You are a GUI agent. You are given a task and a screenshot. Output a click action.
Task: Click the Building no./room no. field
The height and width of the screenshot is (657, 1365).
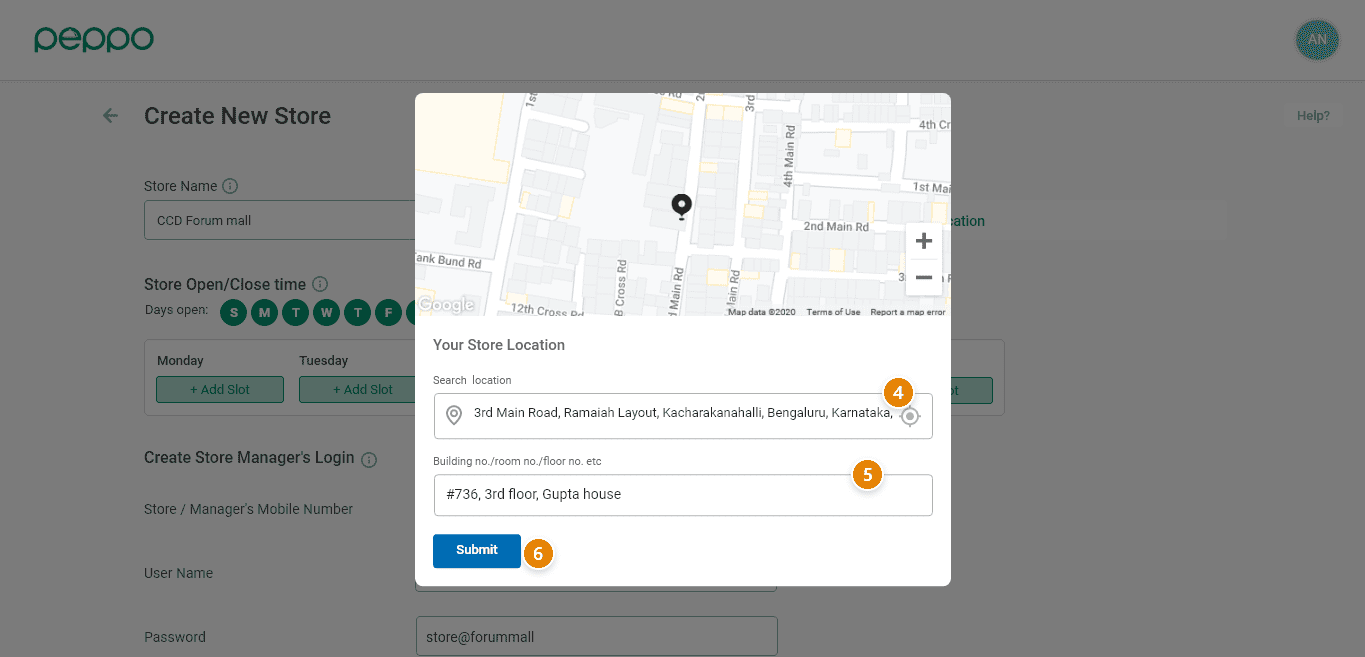click(x=682, y=495)
